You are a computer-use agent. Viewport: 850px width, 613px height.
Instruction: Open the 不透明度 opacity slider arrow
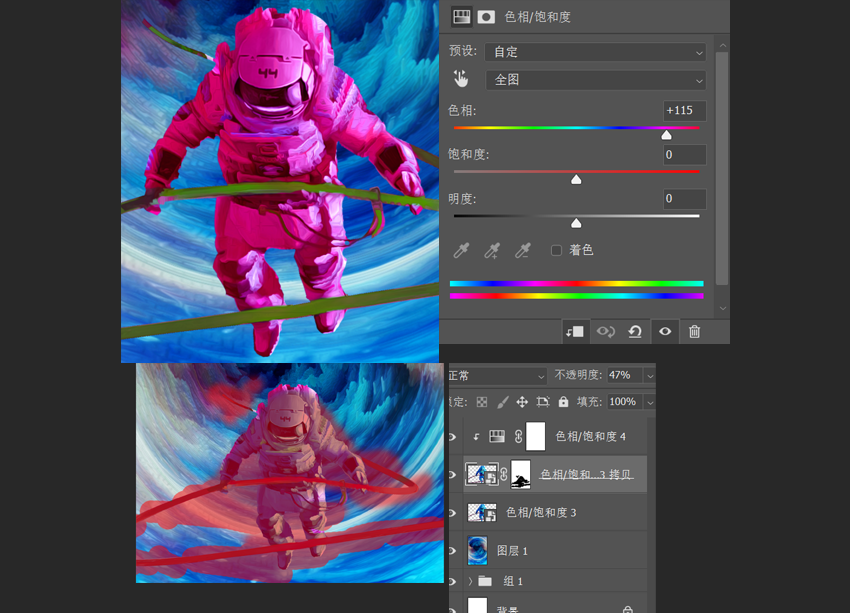(650, 376)
